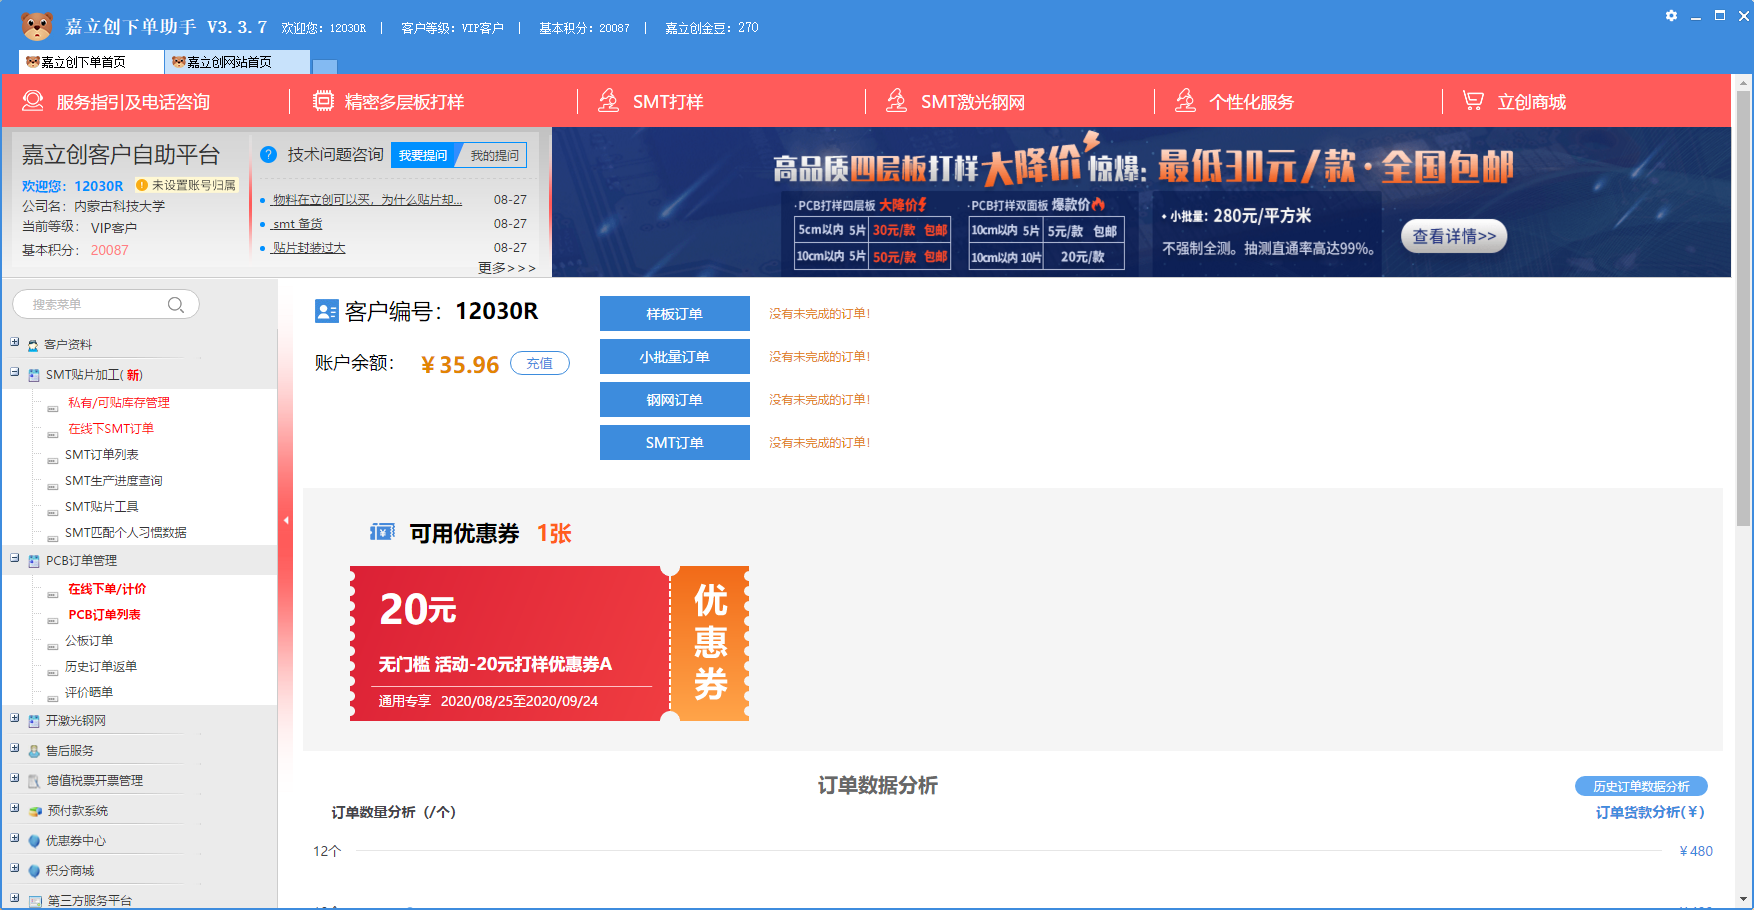Viewport: 1754px width, 910px height.
Task: Click the 订单货款分析(￥) label
Action: pyautogui.click(x=1650, y=812)
